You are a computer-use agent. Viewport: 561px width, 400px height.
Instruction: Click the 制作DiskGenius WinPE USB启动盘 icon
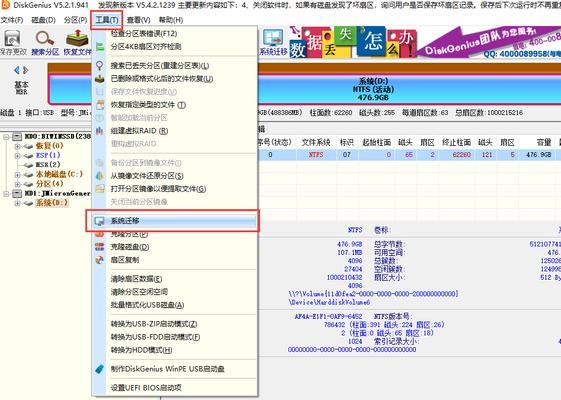pos(100,369)
